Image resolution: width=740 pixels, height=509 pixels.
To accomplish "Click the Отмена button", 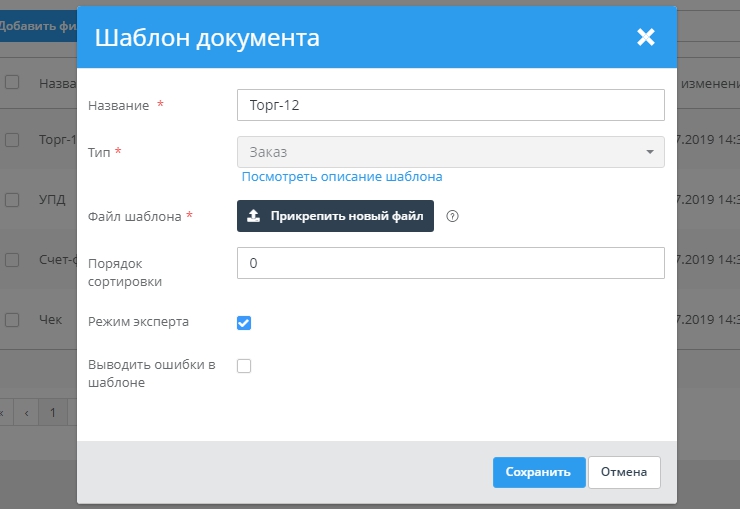I will point(624,472).
